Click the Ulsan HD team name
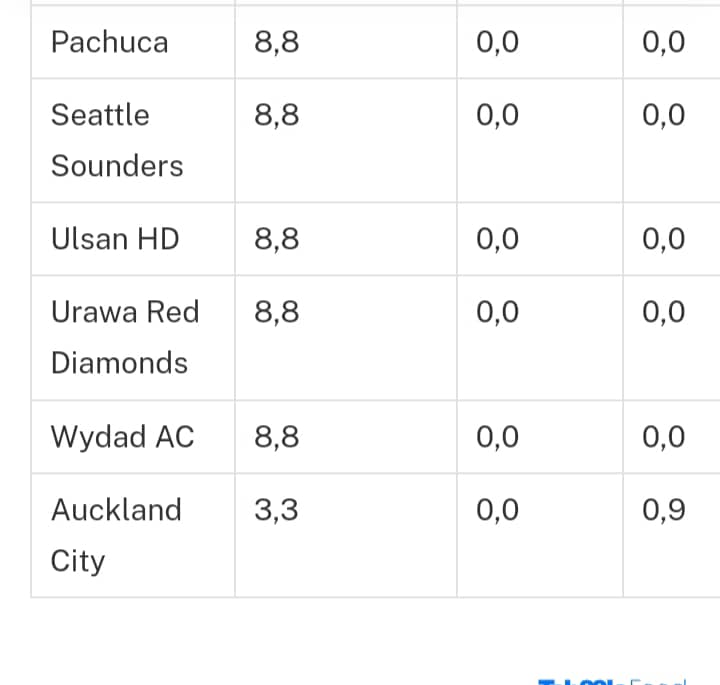Image resolution: width=720 pixels, height=685 pixels. [115, 239]
